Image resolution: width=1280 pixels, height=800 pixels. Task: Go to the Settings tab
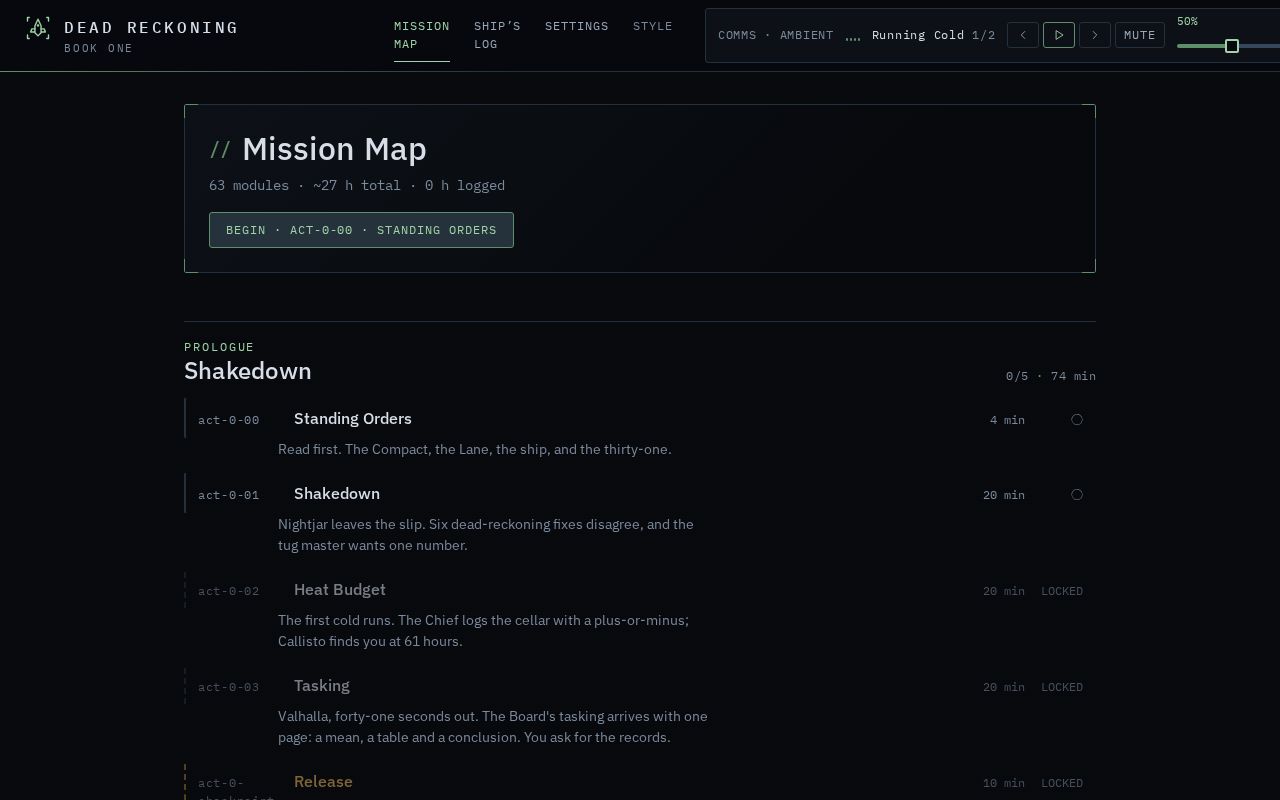click(x=577, y=26)
